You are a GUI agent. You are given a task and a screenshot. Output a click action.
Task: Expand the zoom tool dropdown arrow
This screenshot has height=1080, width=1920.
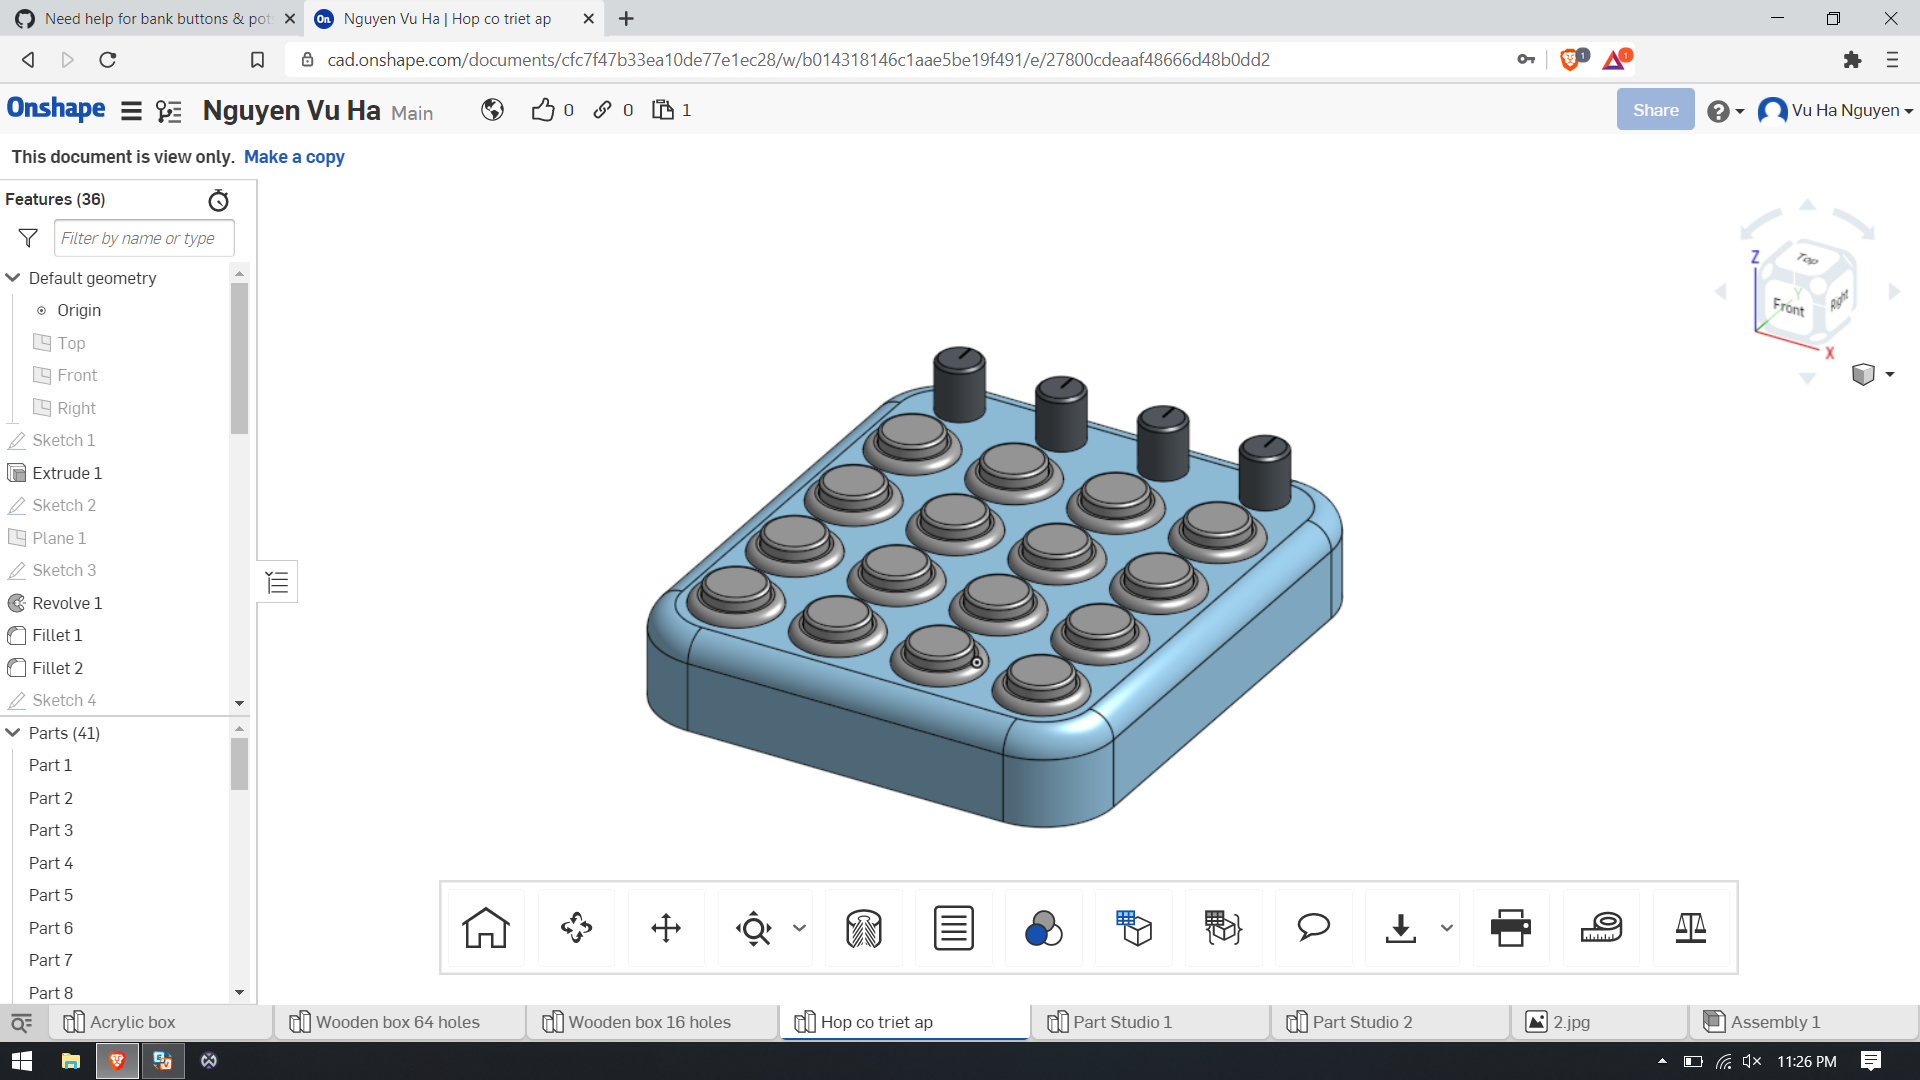pos(799,928)
